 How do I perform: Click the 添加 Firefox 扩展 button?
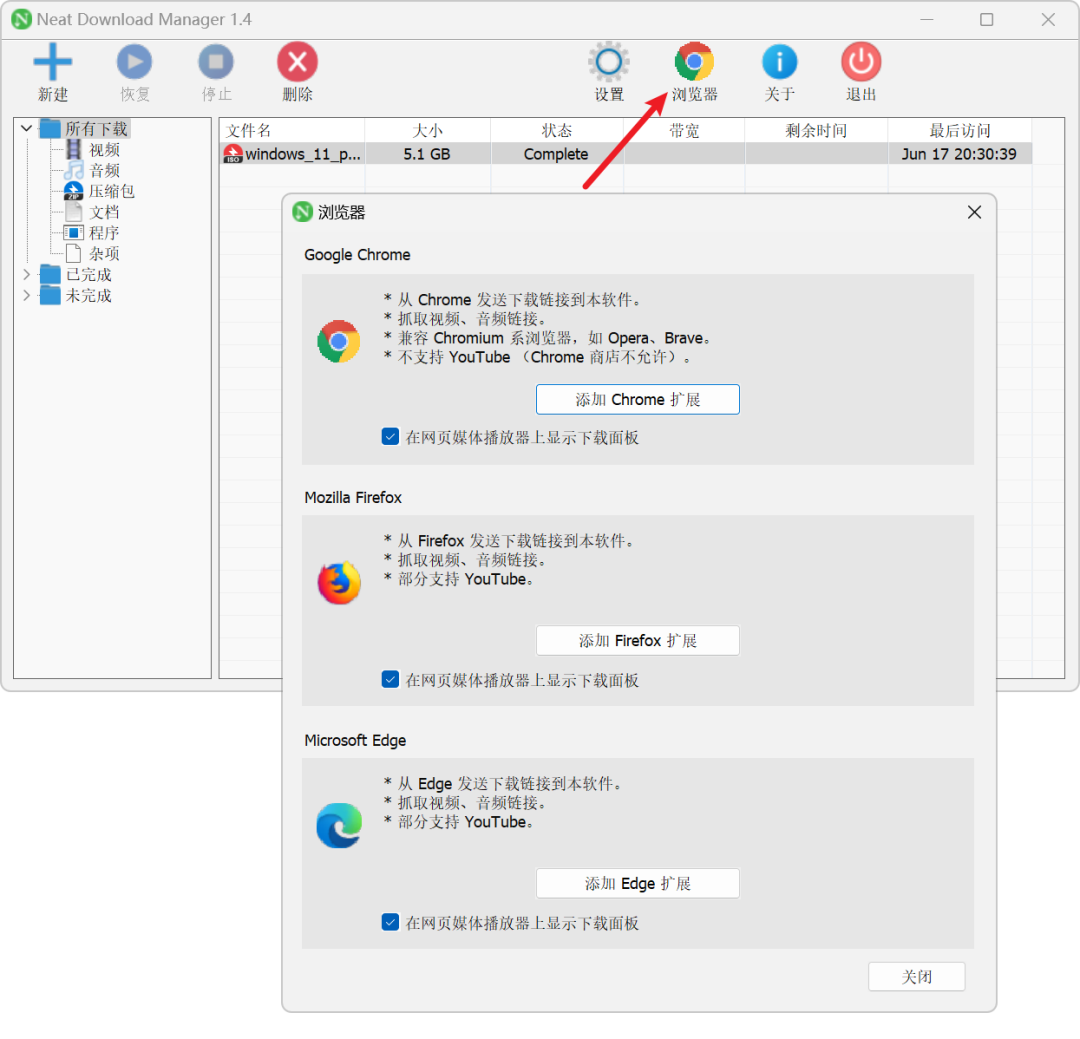coord(638,641)
